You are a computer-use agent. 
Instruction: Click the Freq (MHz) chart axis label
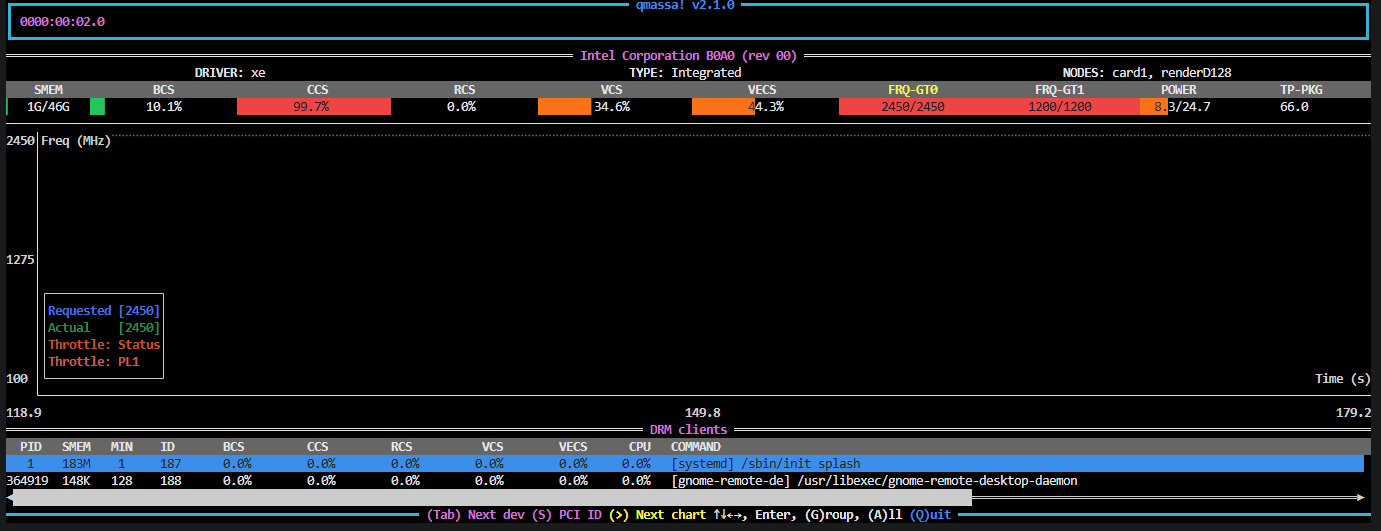76,141
